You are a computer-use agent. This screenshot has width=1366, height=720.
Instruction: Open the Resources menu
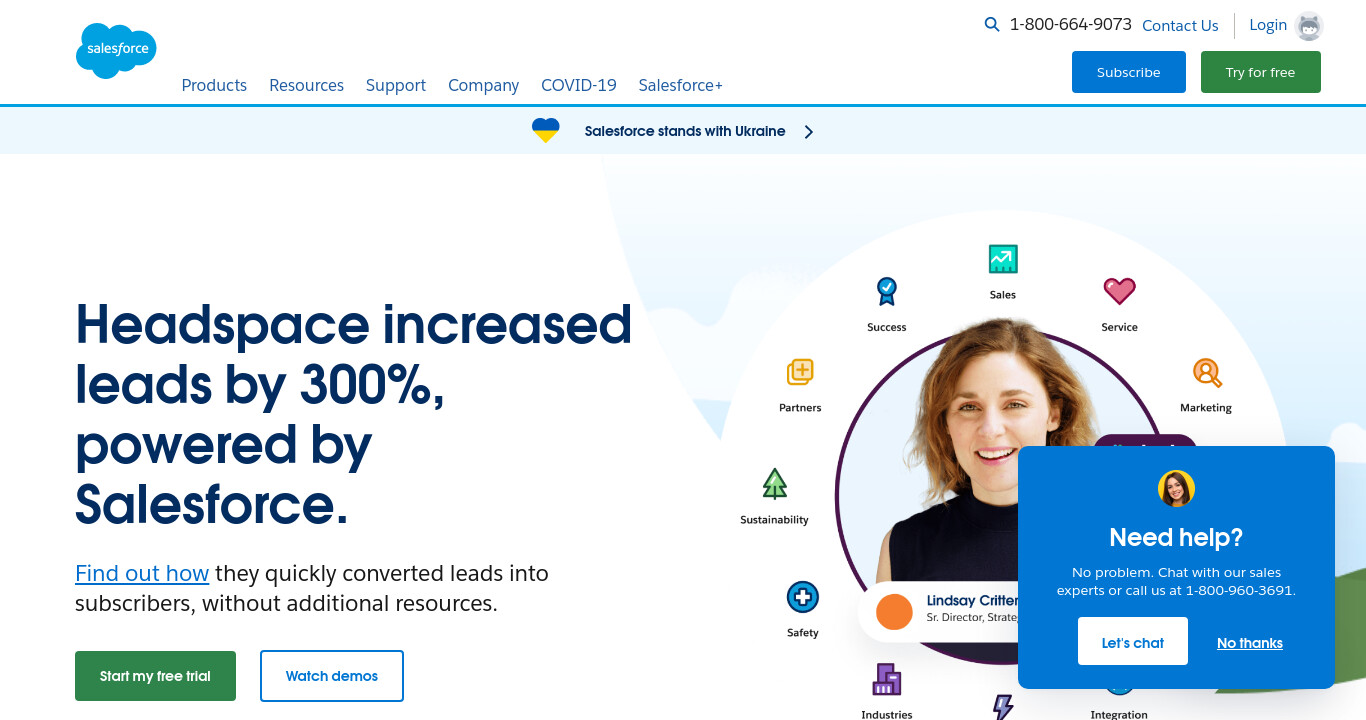tap(306, 85)
